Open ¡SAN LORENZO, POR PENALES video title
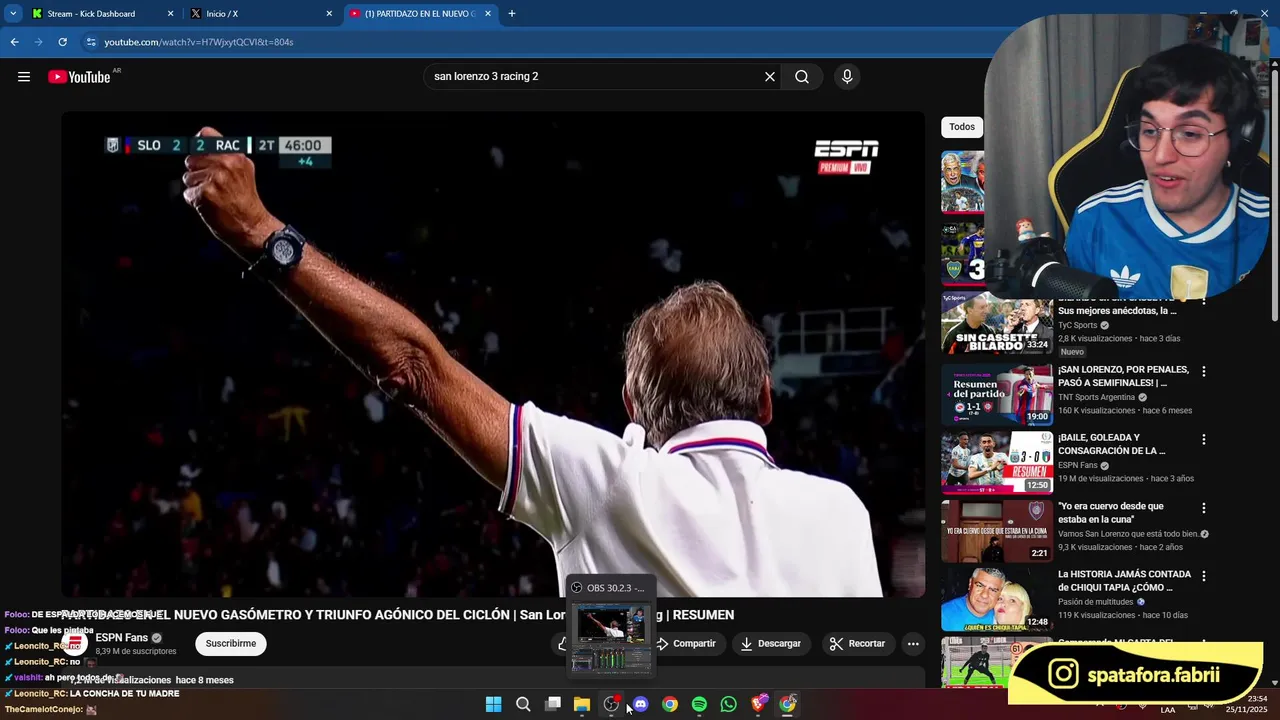This screenshot has width=1280, height=720. [x=1124, y=376]
